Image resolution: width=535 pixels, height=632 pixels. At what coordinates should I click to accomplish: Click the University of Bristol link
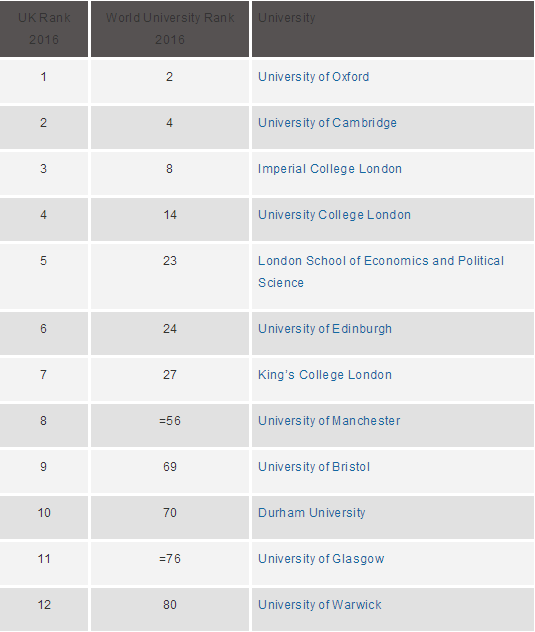click(x=314, y=466)
